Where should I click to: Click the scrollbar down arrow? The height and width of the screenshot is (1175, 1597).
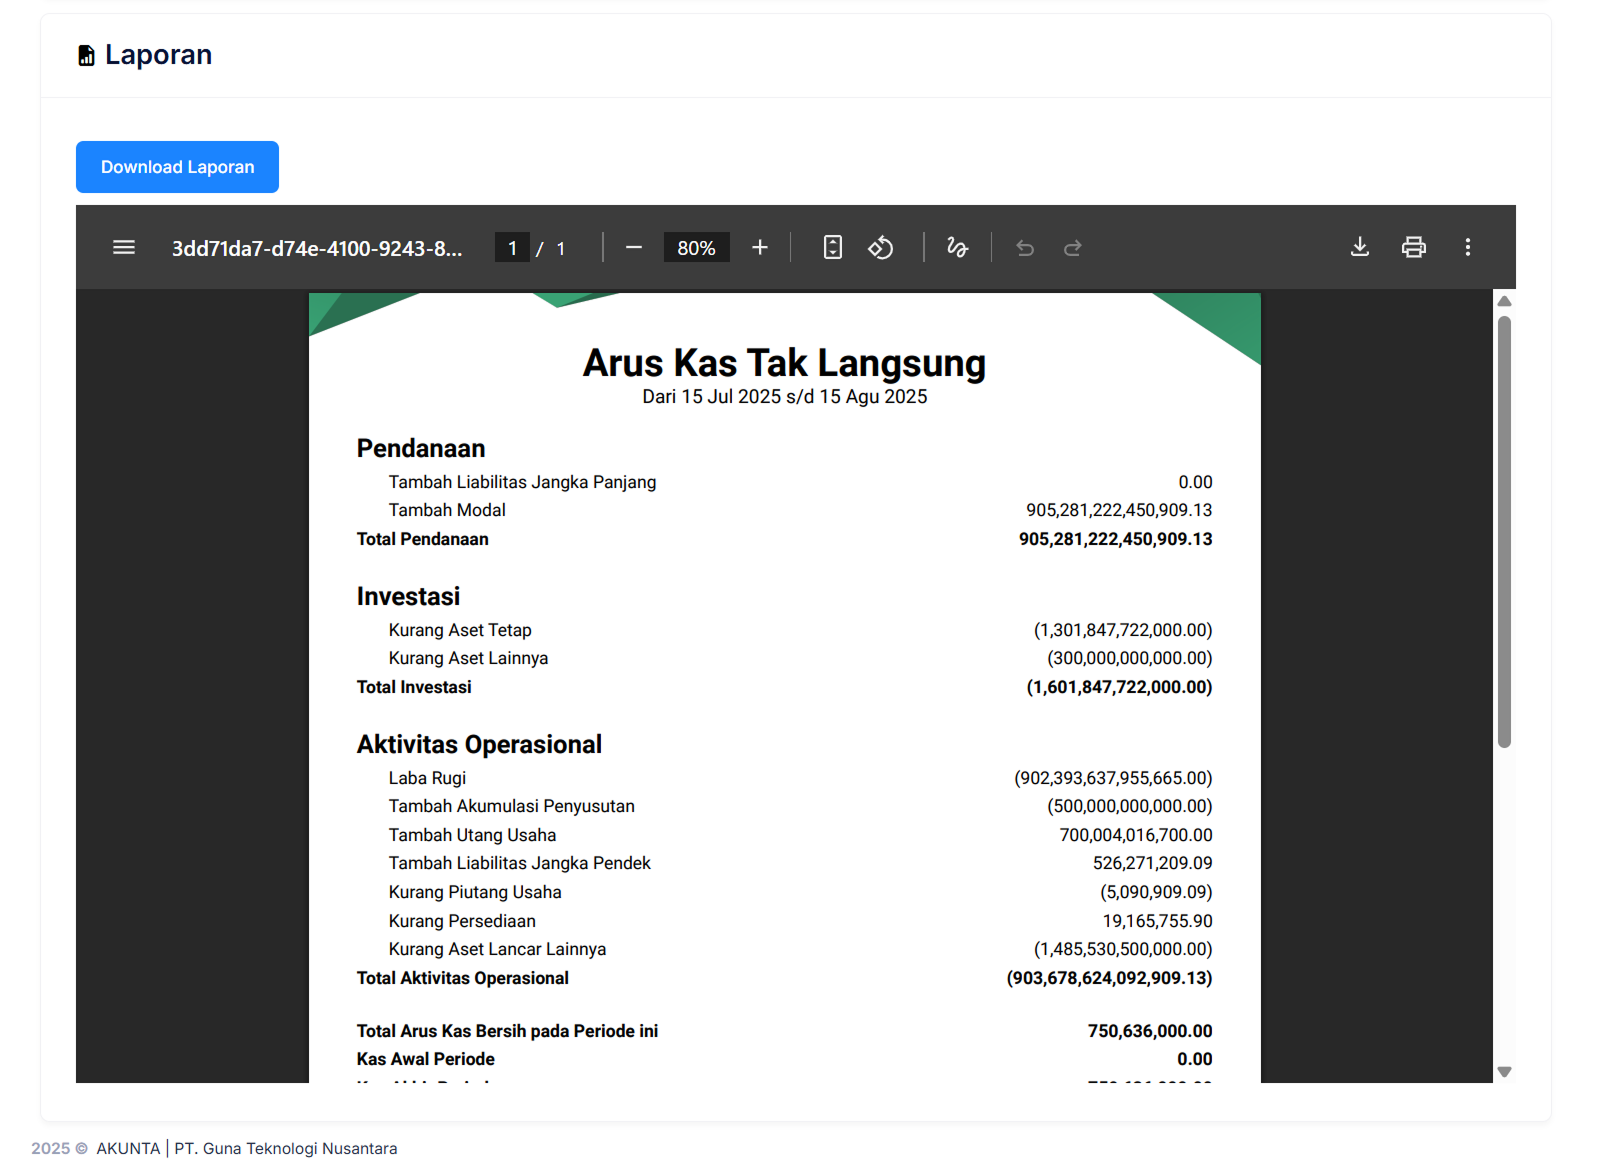(x=1504, y=1072)
